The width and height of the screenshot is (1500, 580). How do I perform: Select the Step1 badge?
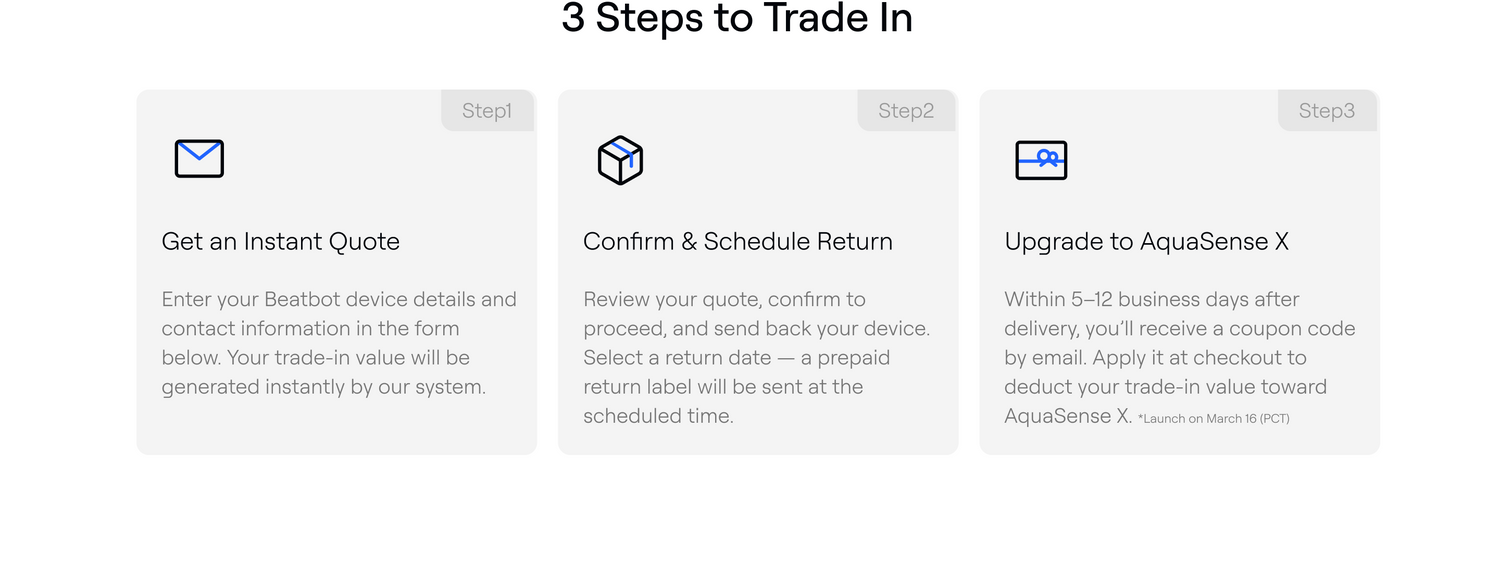pyautogui.click(x=487, y=111)
